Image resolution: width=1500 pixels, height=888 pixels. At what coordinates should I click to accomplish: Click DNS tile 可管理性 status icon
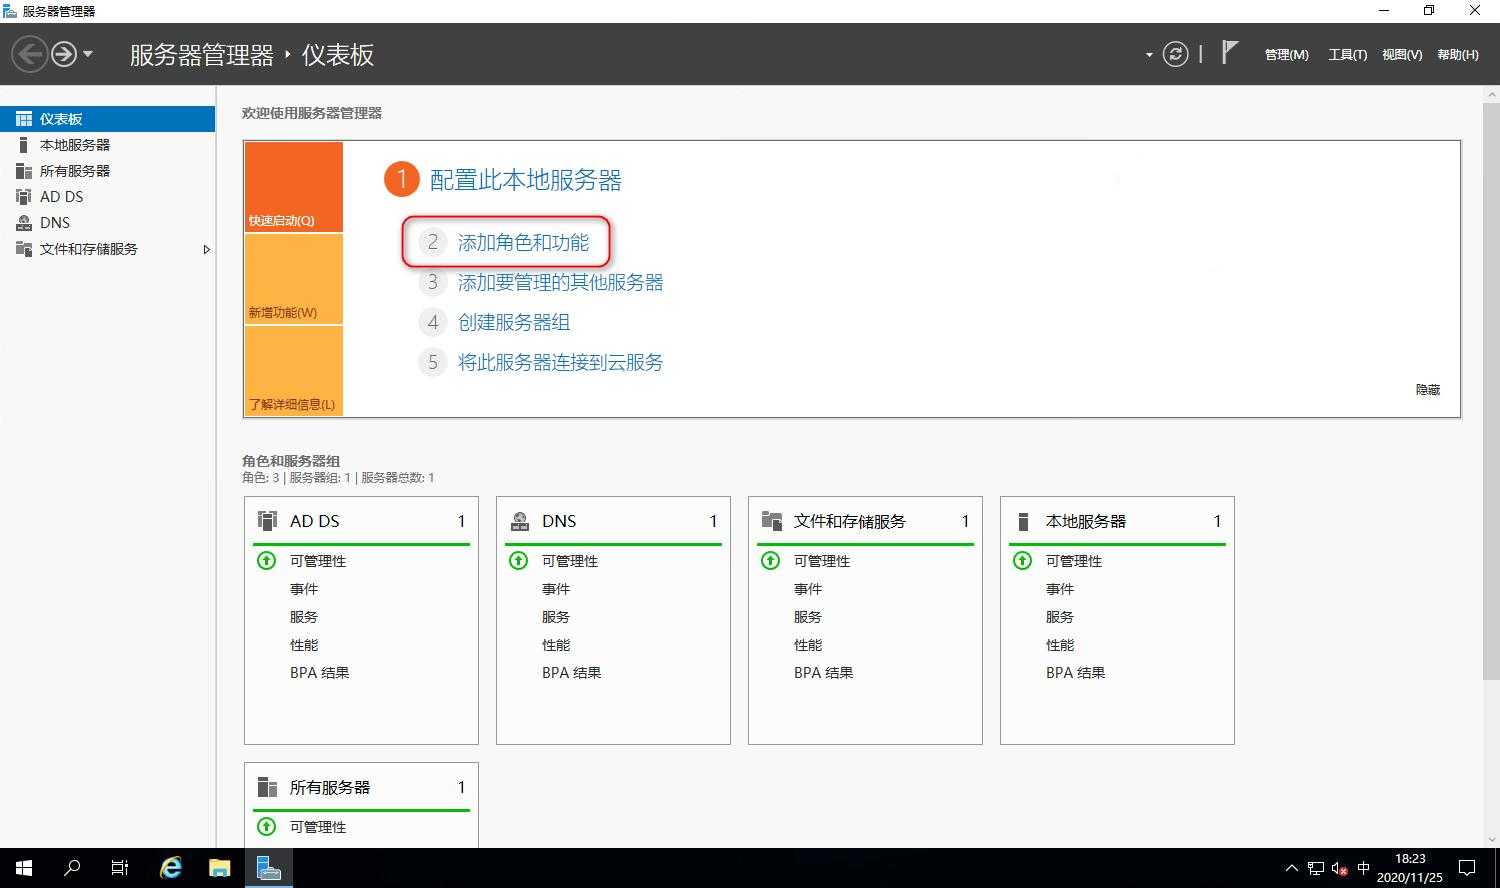pos(518,561)
